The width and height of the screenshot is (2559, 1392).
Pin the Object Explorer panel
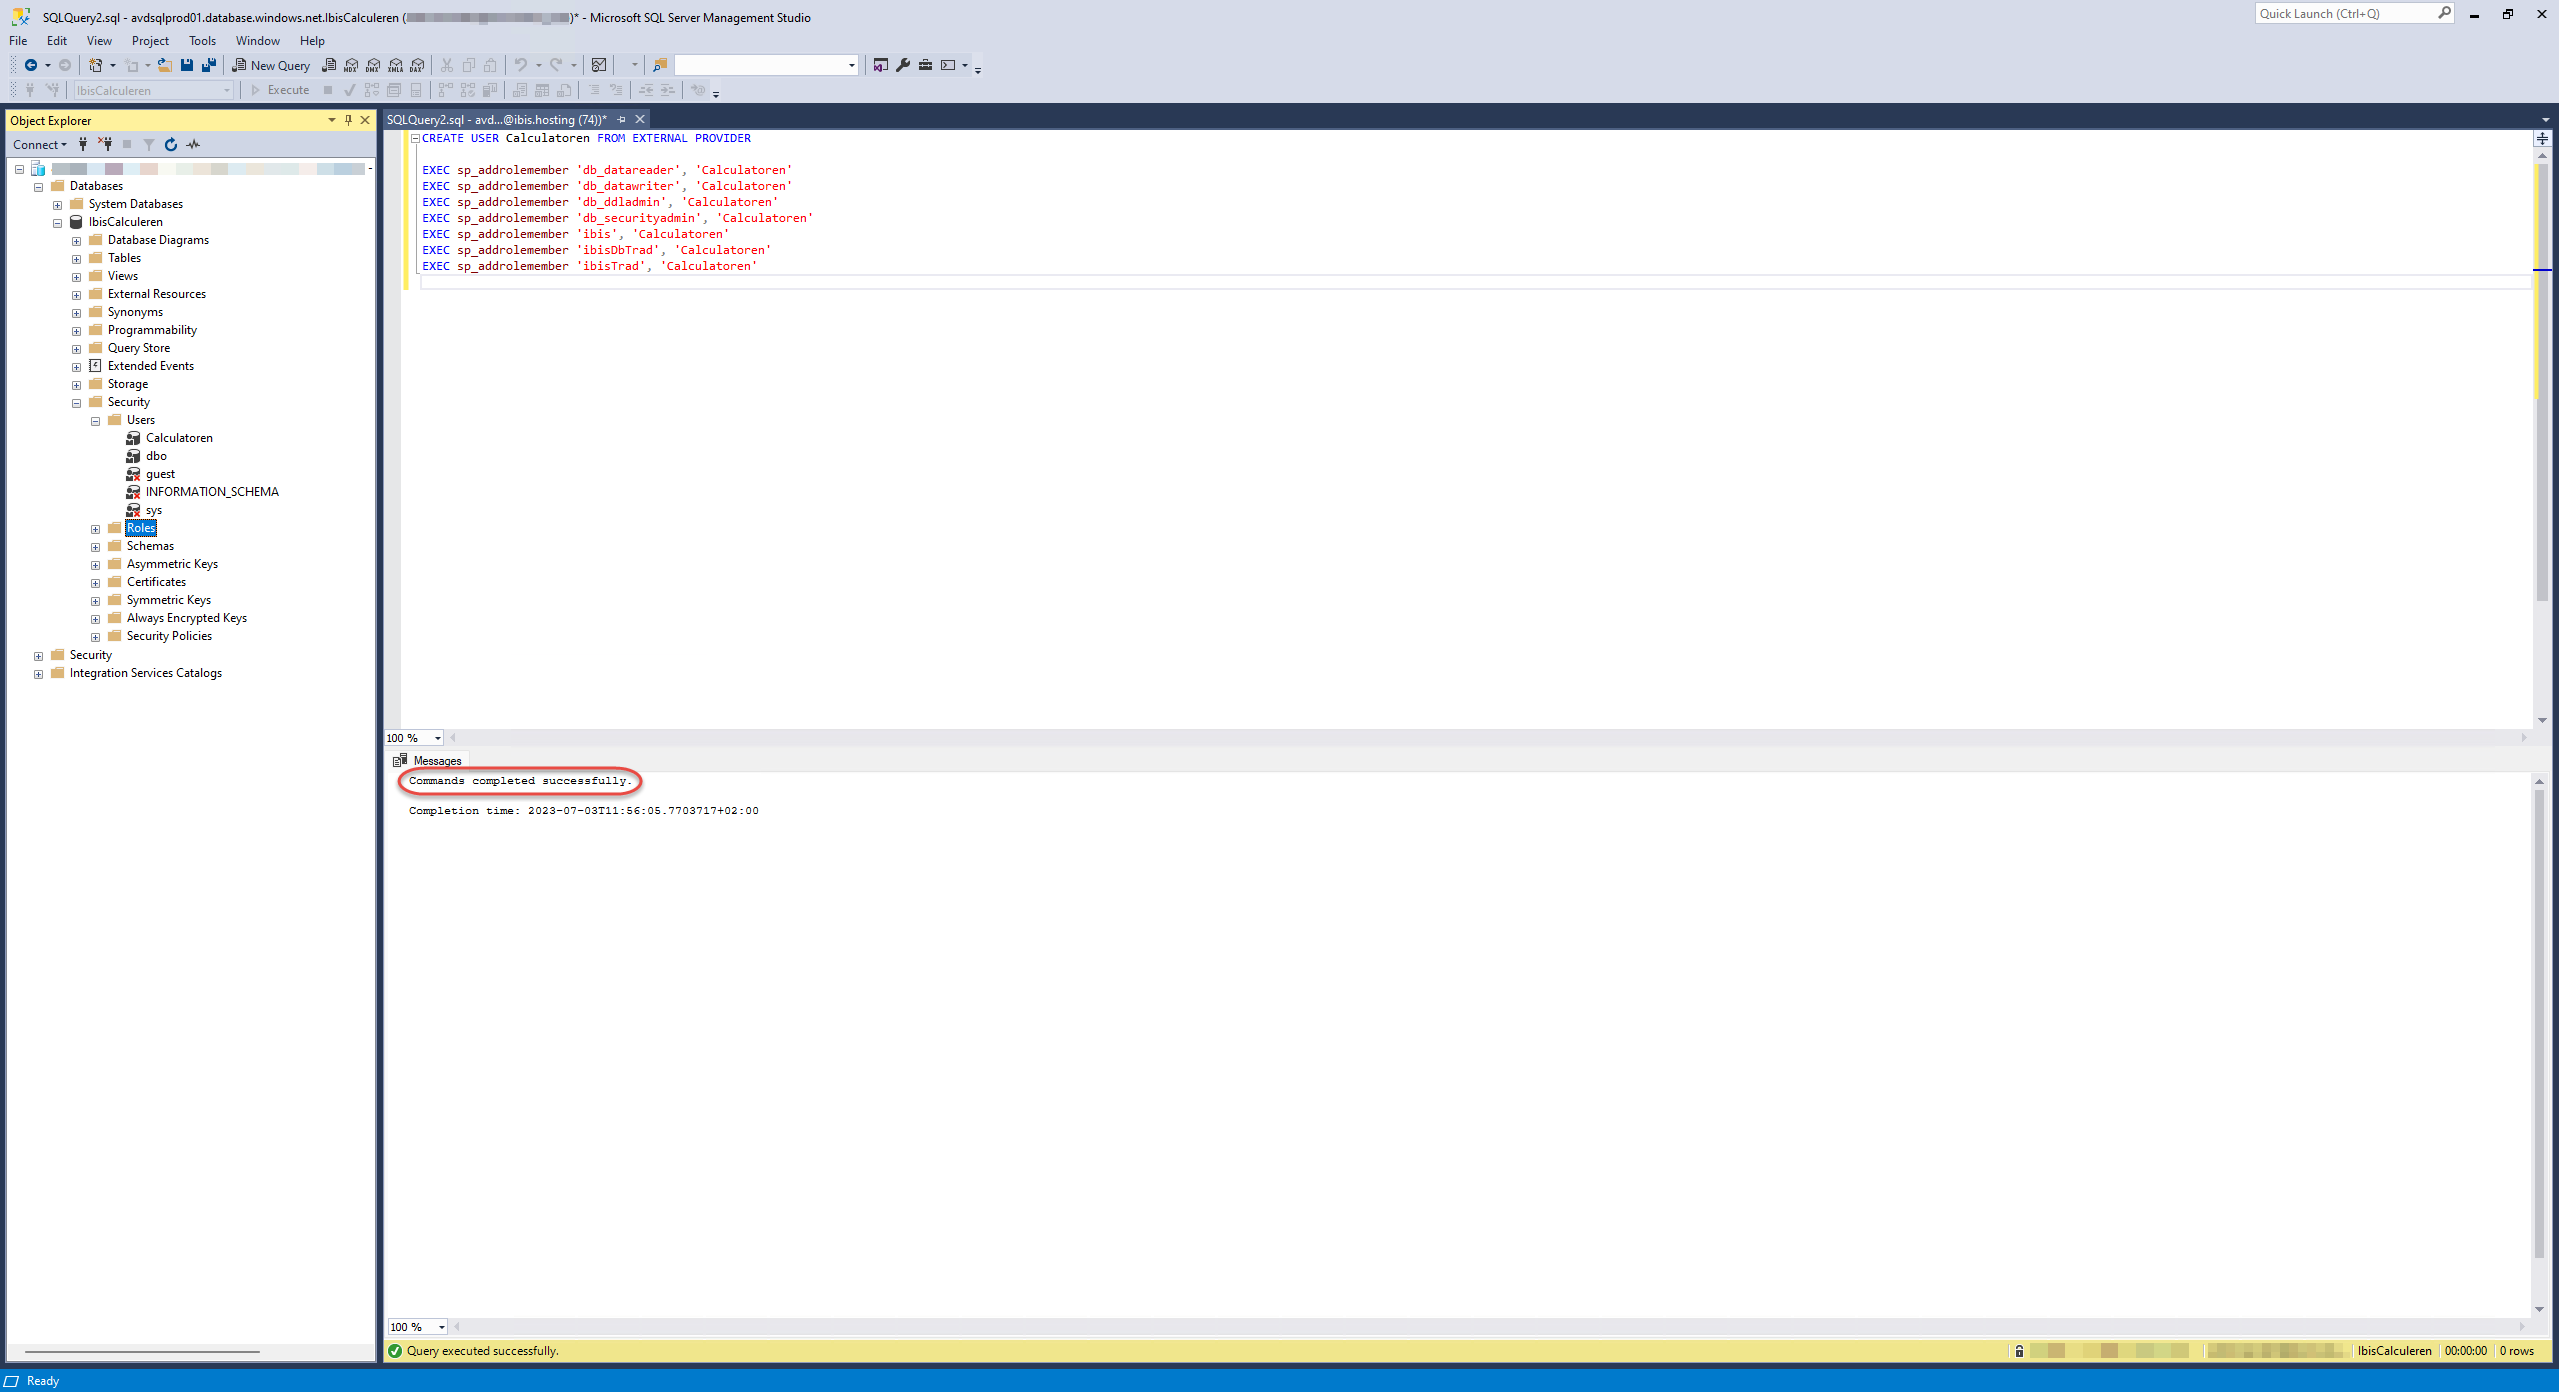[348, 120]
